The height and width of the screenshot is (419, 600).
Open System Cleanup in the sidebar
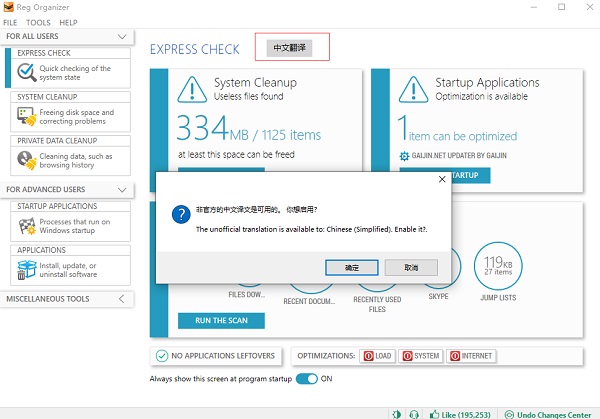click(68, 117)
